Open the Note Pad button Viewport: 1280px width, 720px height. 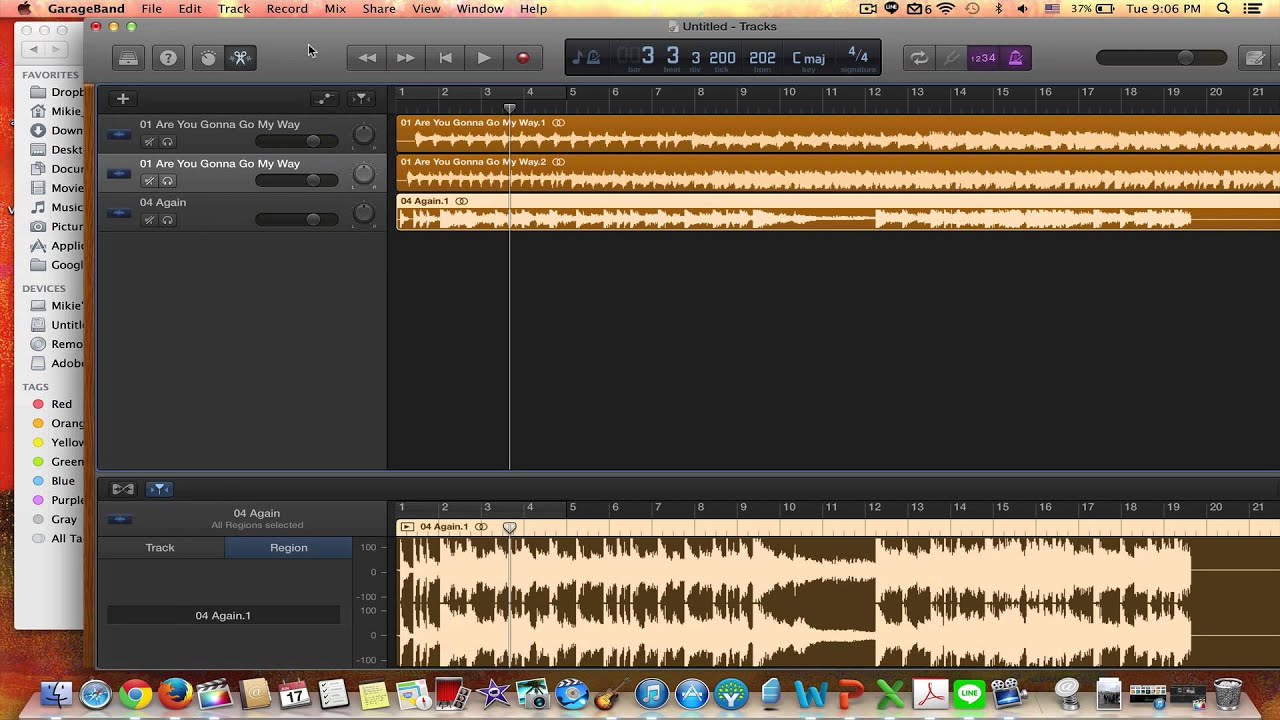tap(1255, 58)
